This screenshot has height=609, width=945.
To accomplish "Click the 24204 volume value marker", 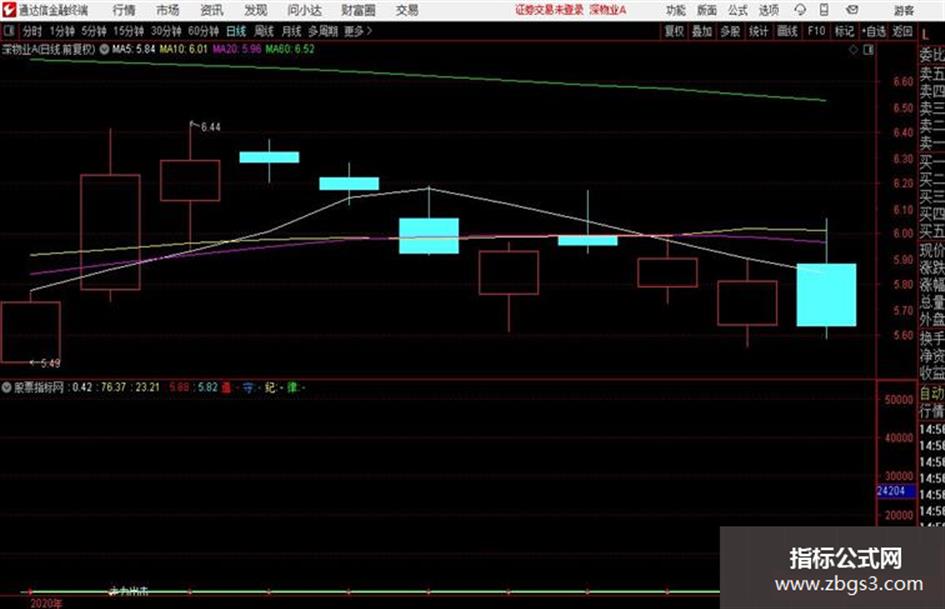I will [895, 491].
